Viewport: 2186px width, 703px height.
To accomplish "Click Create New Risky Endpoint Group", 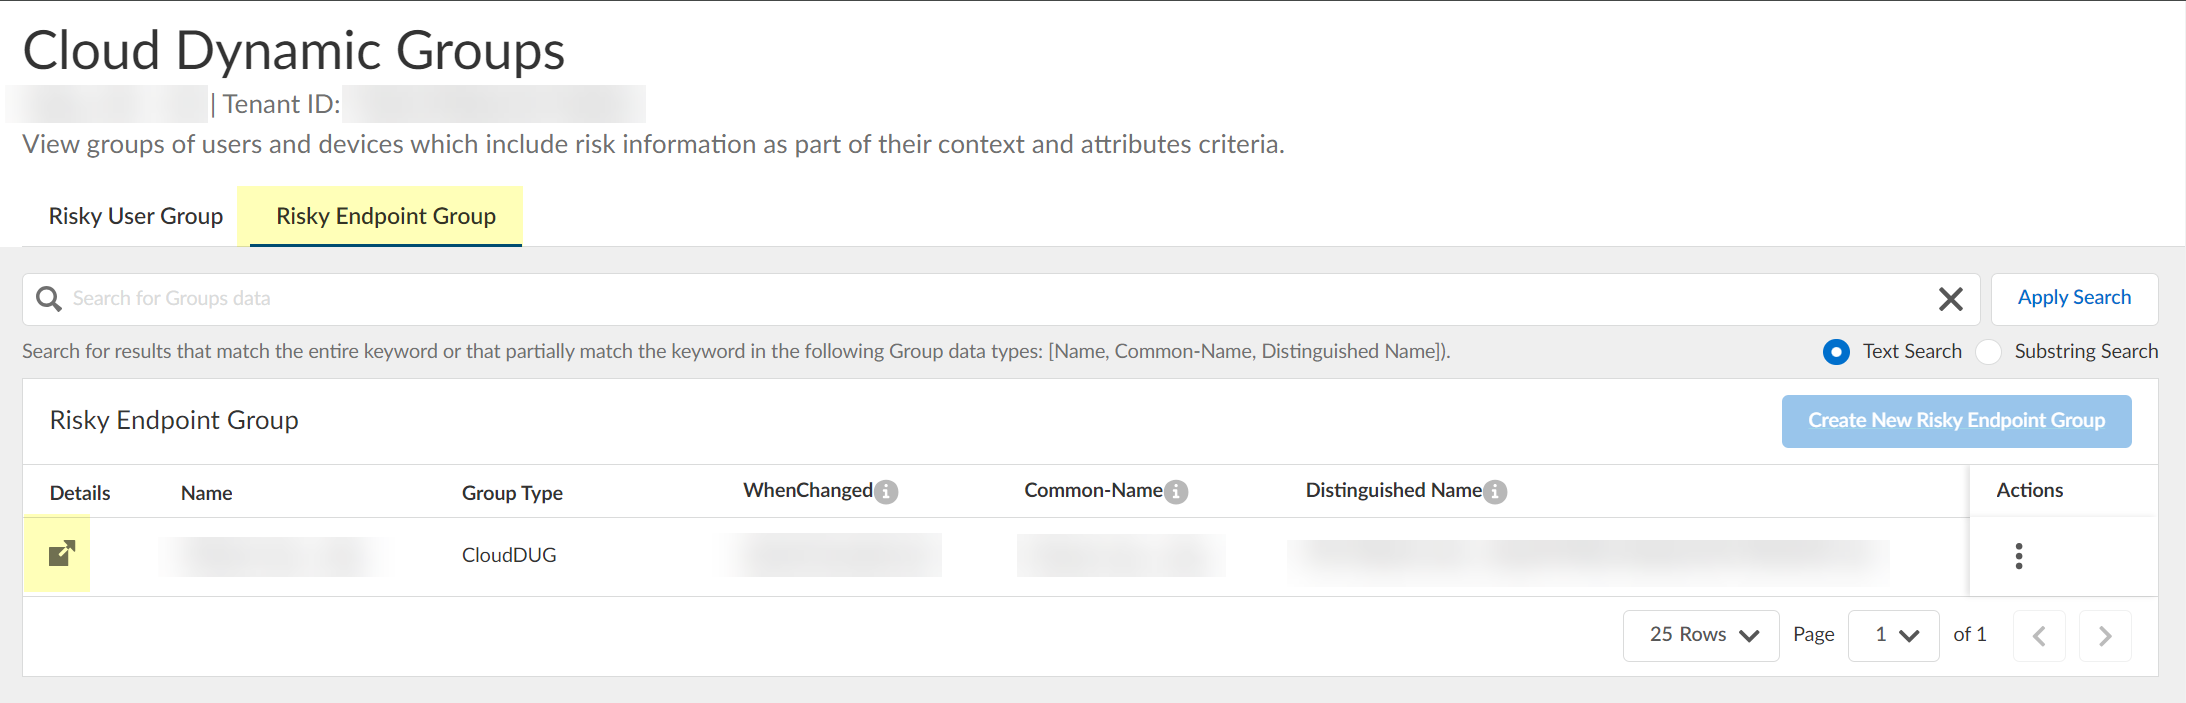I will 1956,421.
